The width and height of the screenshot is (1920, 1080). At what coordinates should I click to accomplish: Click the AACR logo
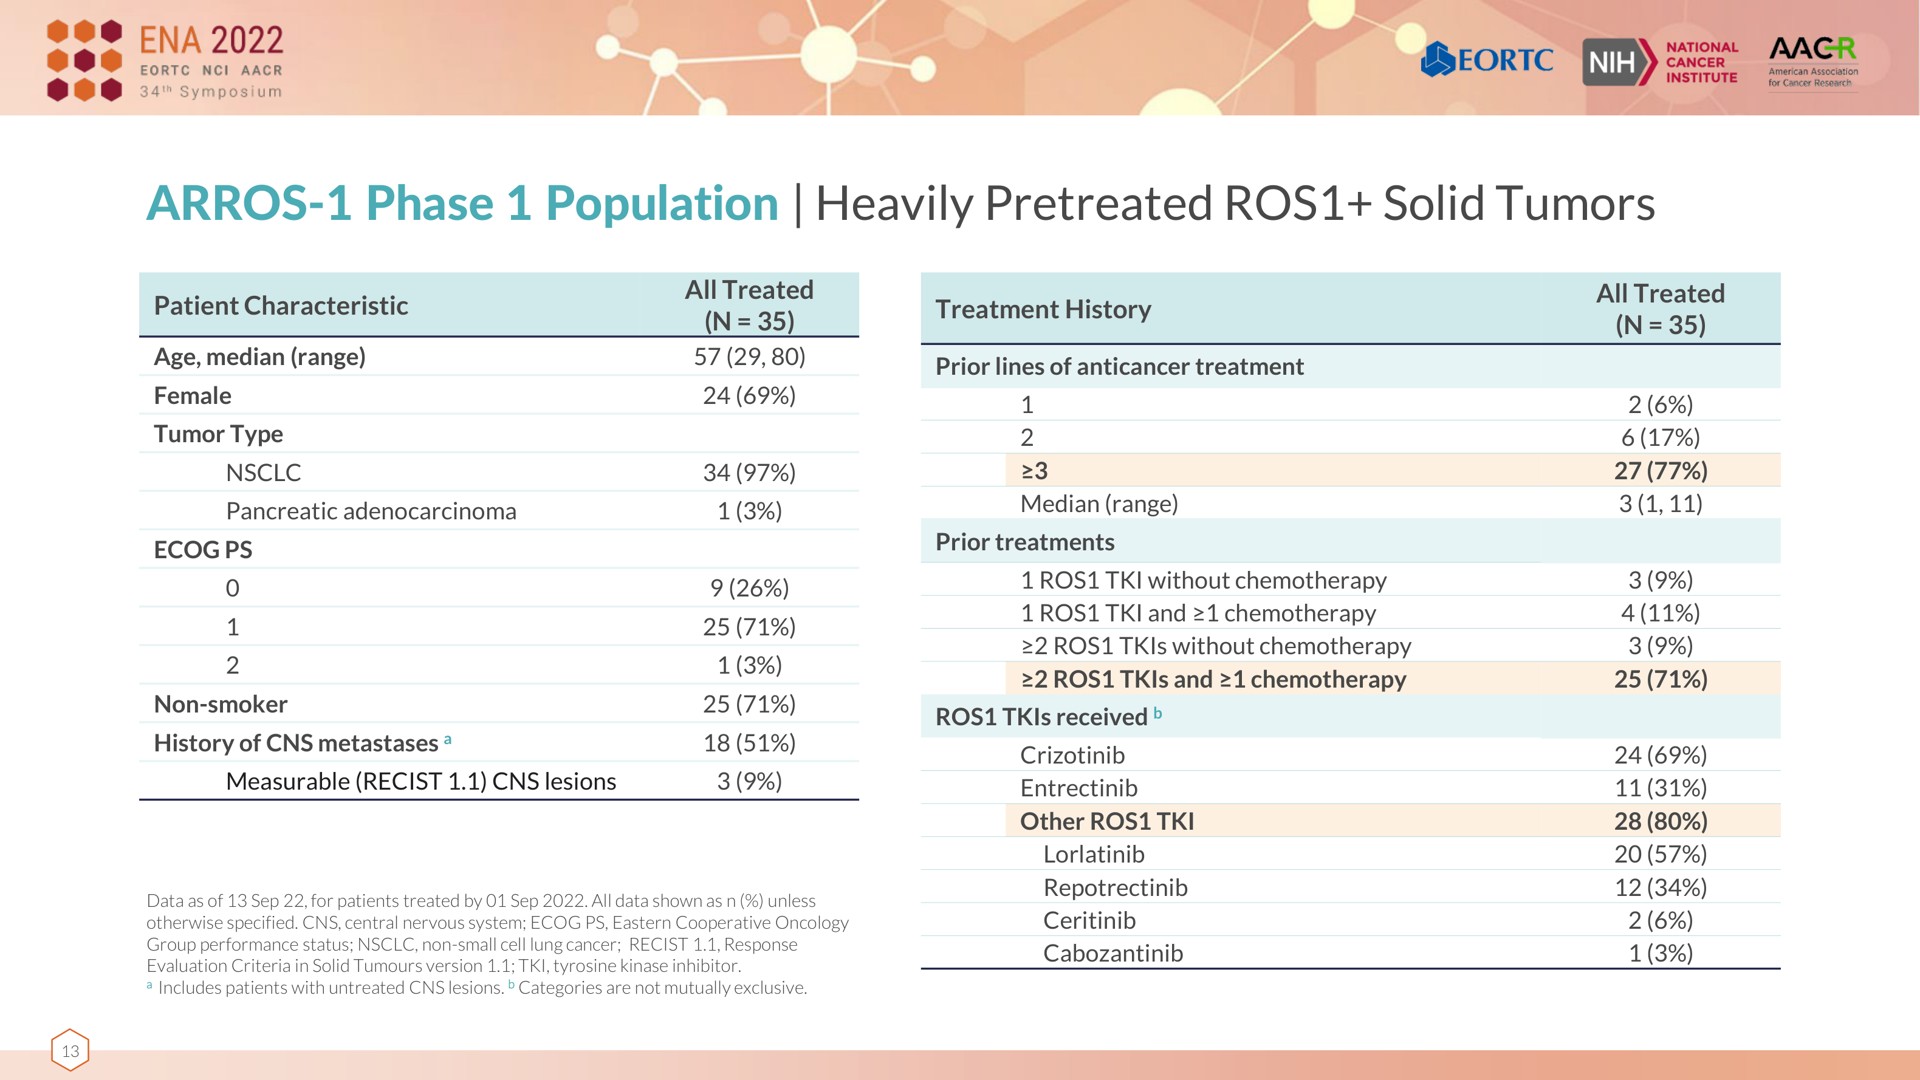tap(1813, 62)
